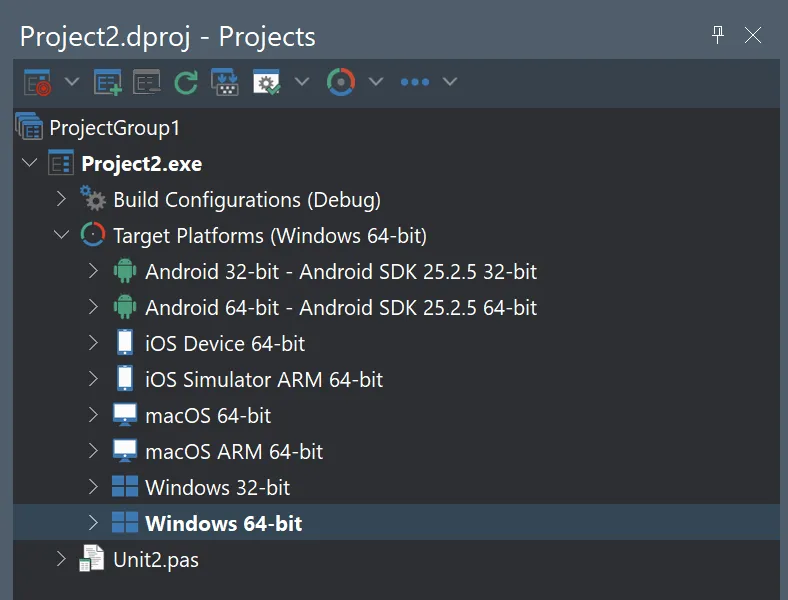Select Project2.exe in the tree
The height and width of the screenshot is (600, 788).
pyautogui.click(x=142, y=164)
